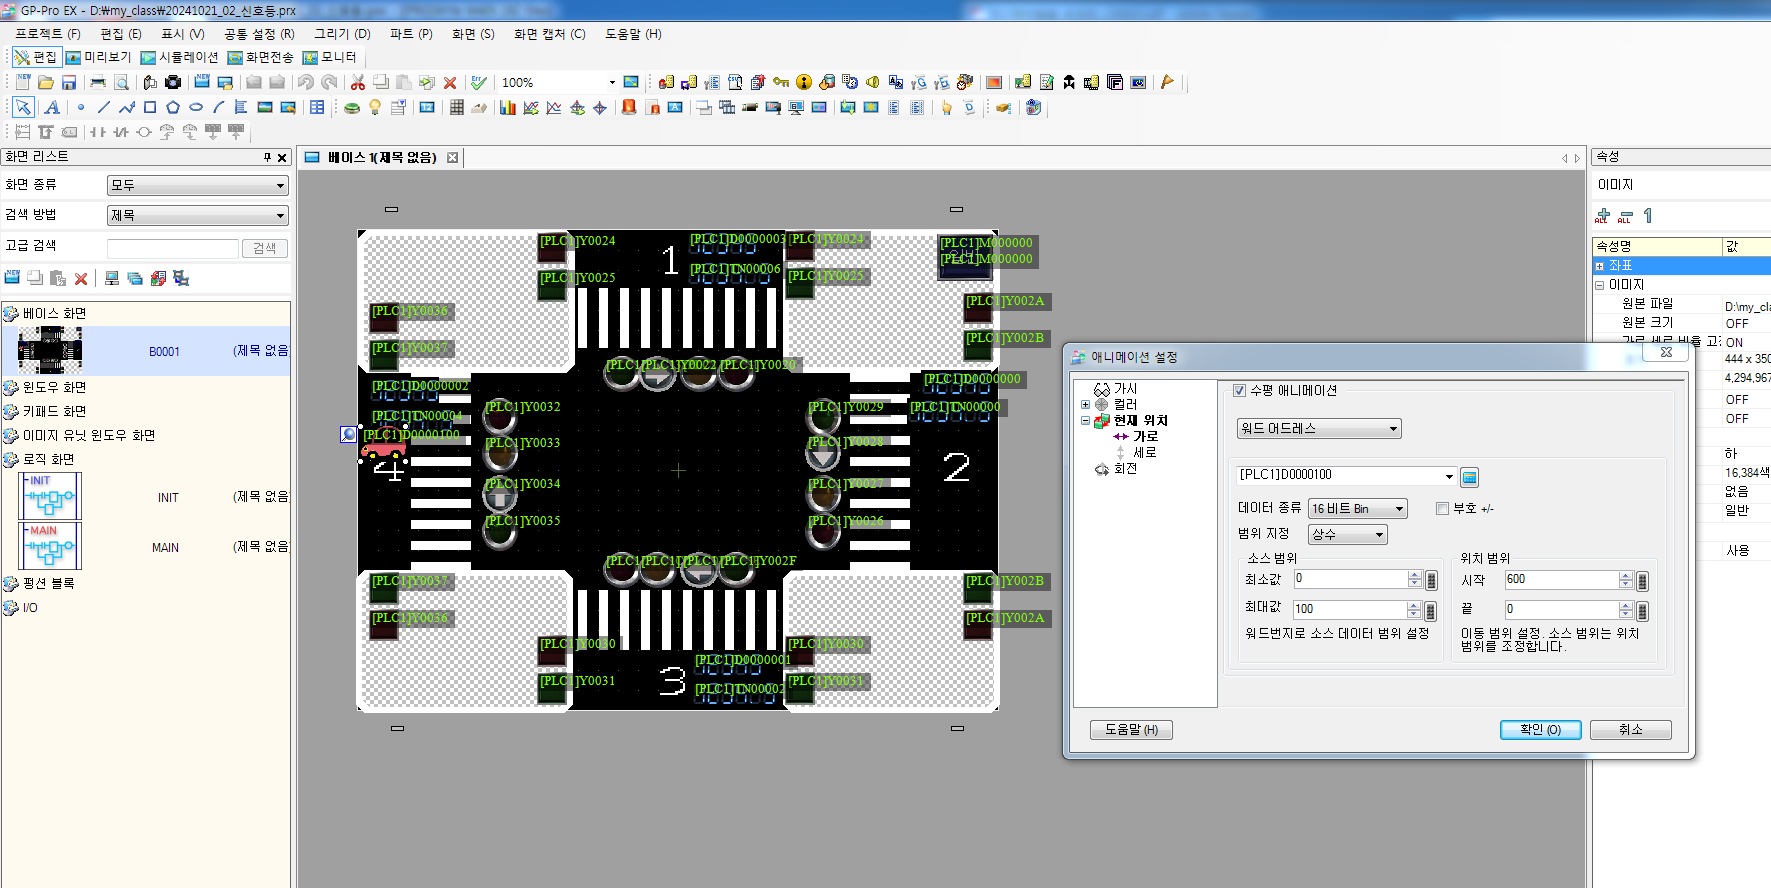Select the Lamp bulb part icon
This screenshot has height=888, width=1771.
click(375, 107)
